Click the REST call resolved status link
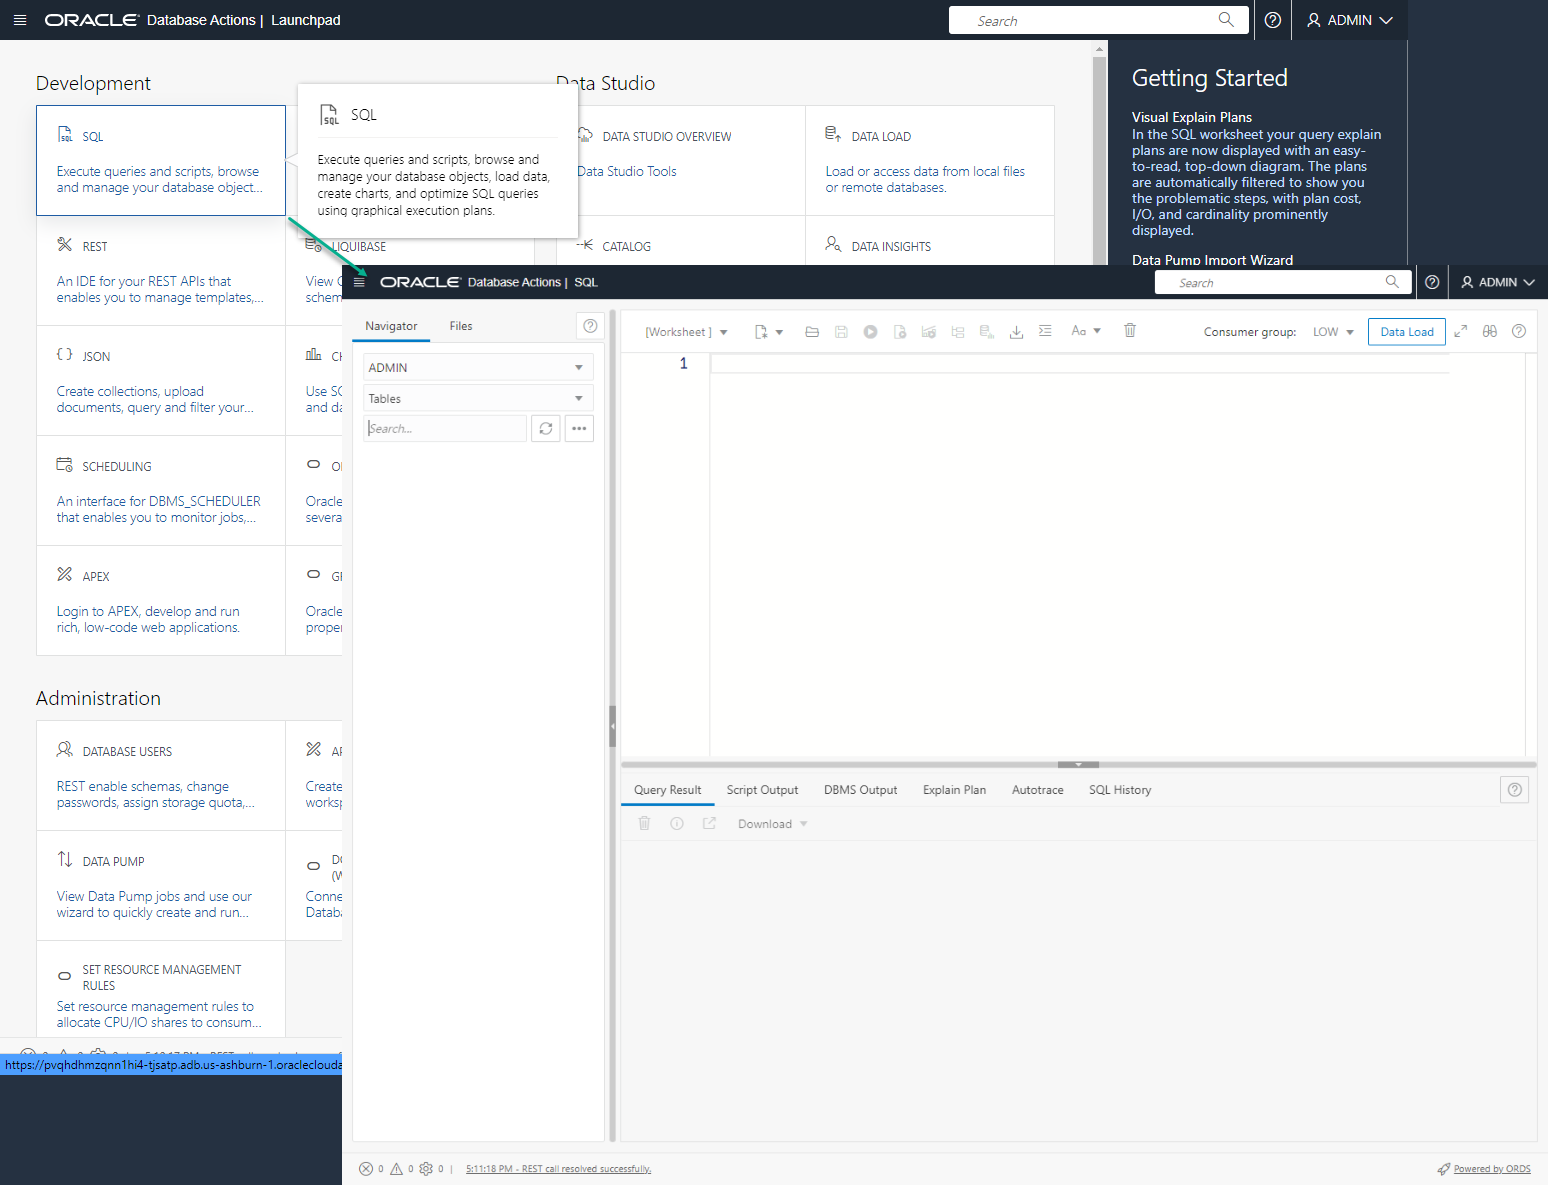Viewport: 1548px width, 1185px height. click(558, 1169)
